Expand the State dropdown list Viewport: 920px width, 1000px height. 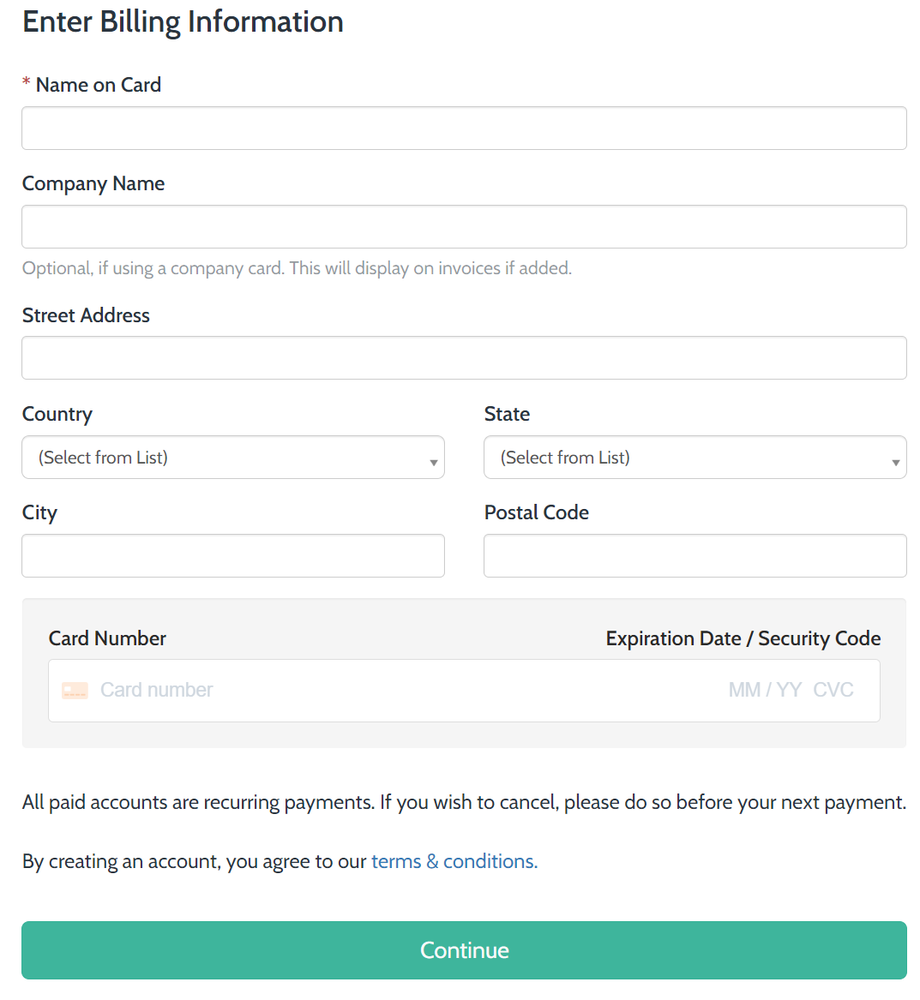pos(695,458)
